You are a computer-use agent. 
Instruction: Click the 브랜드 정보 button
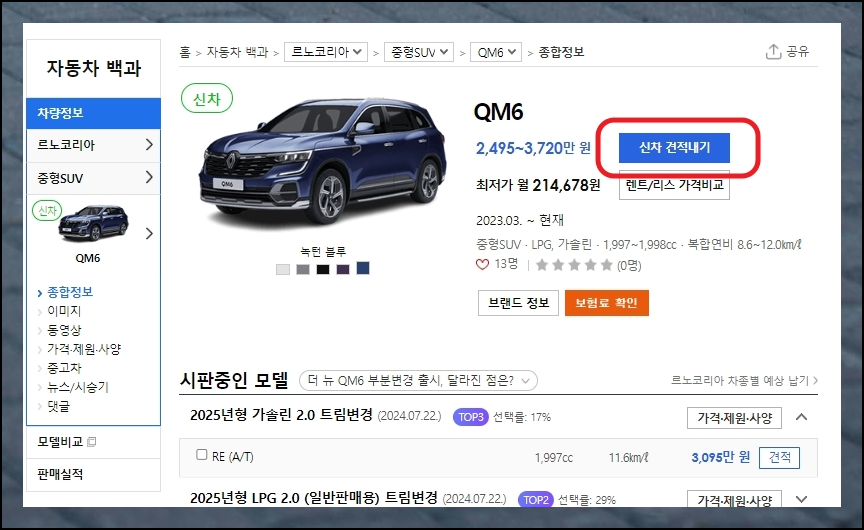(518, 303)
